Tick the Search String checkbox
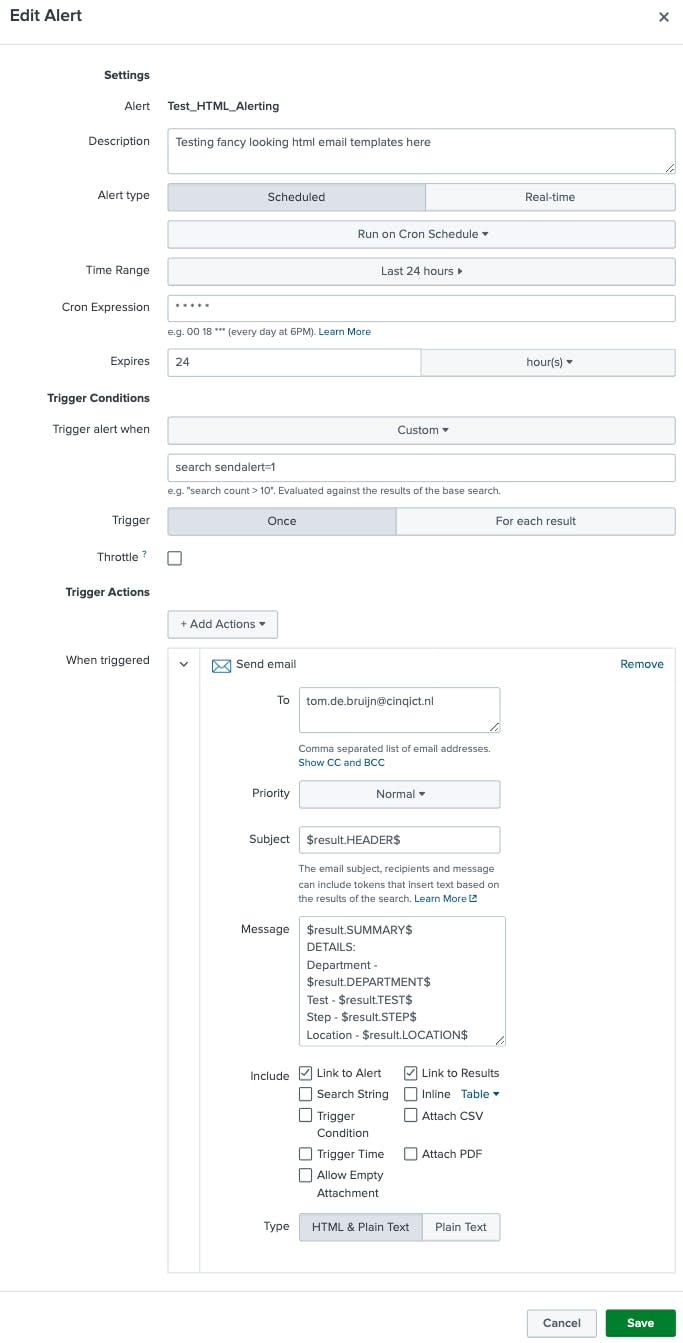The height and width of the screenshot is (1343, 683). pos(306,1094)
